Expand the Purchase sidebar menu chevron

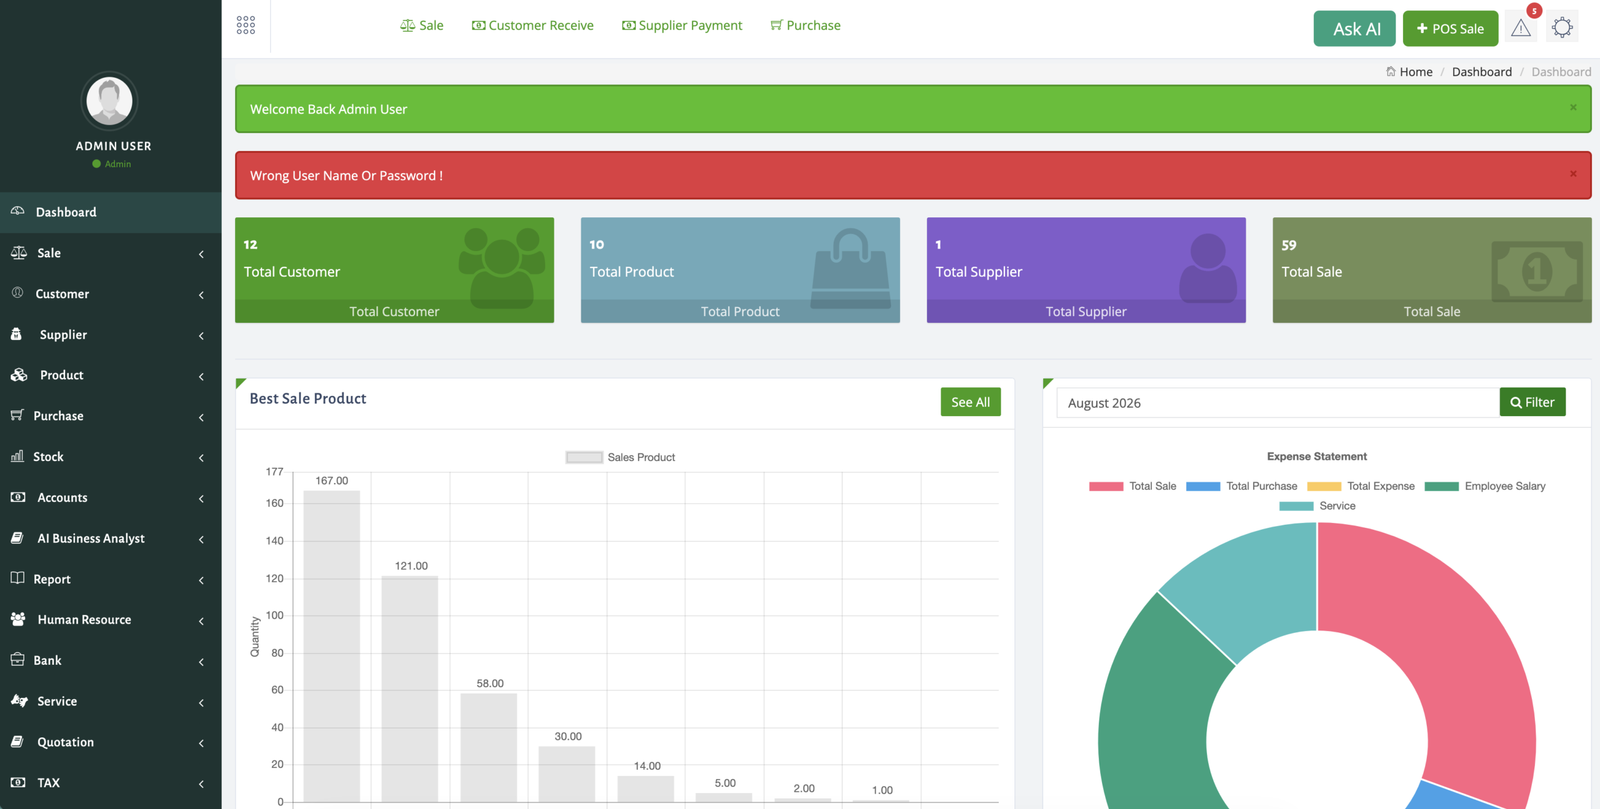tap(201, 417)
